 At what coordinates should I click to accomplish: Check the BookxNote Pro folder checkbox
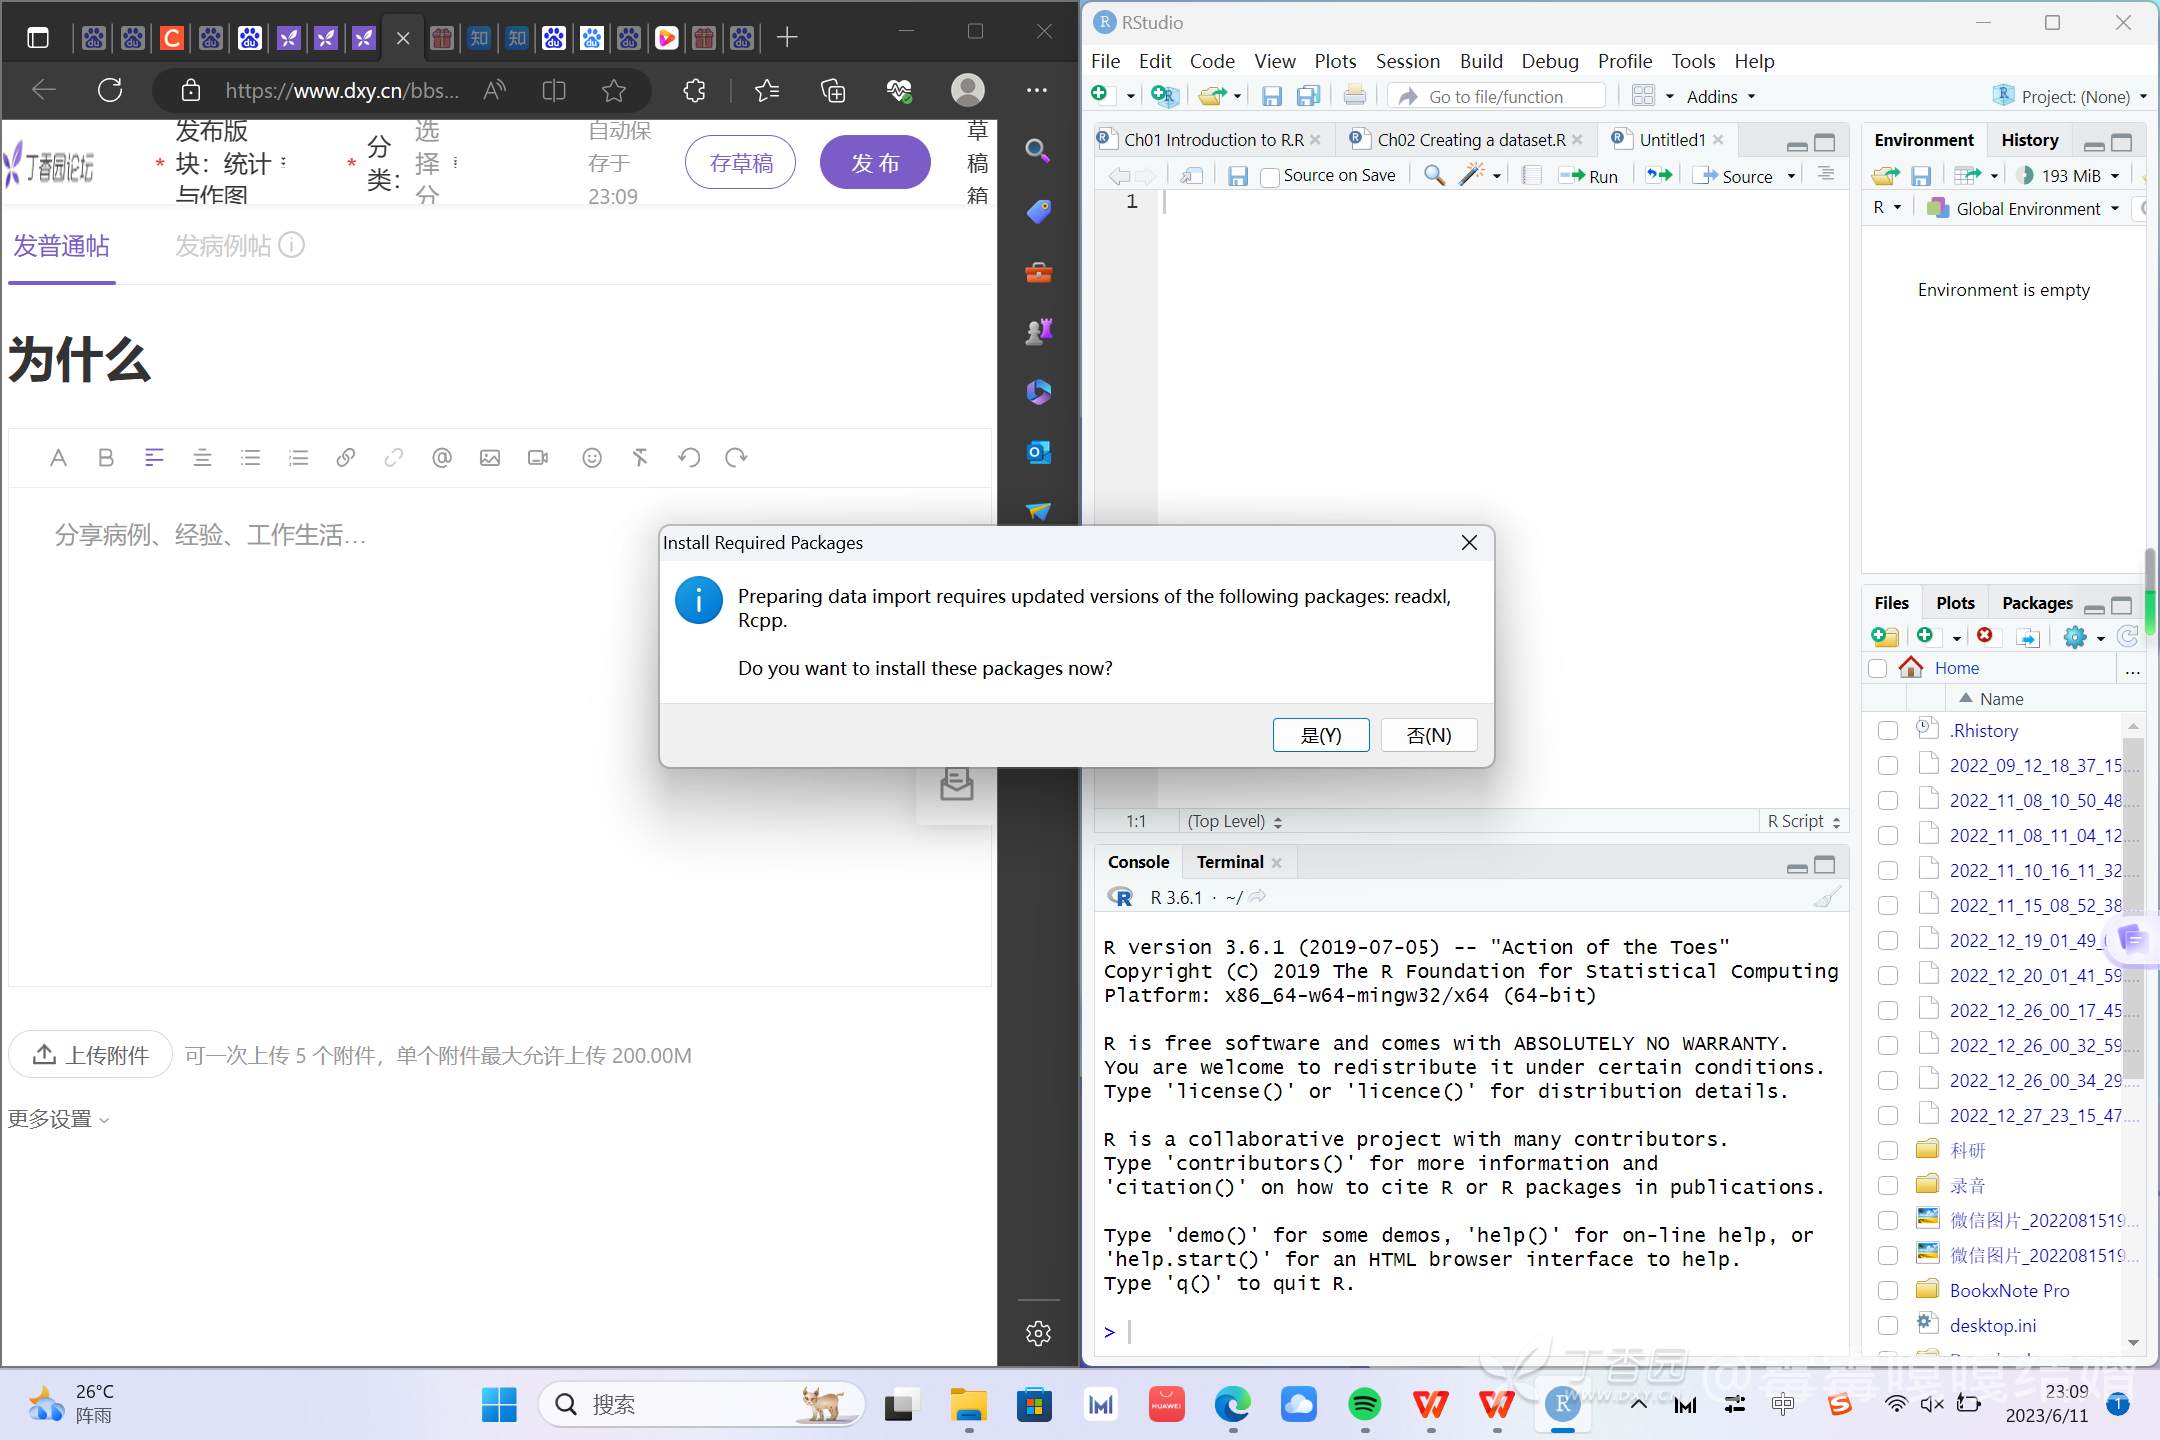[1888, 1291]
